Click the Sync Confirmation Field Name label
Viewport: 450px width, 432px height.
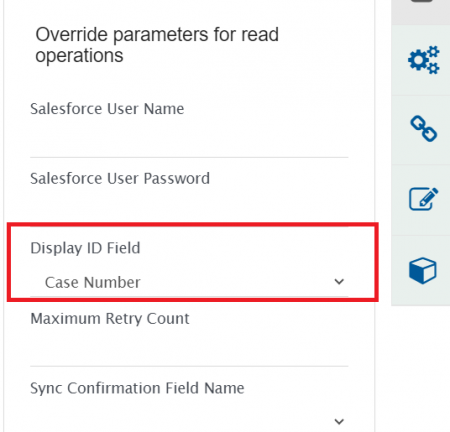137,388
